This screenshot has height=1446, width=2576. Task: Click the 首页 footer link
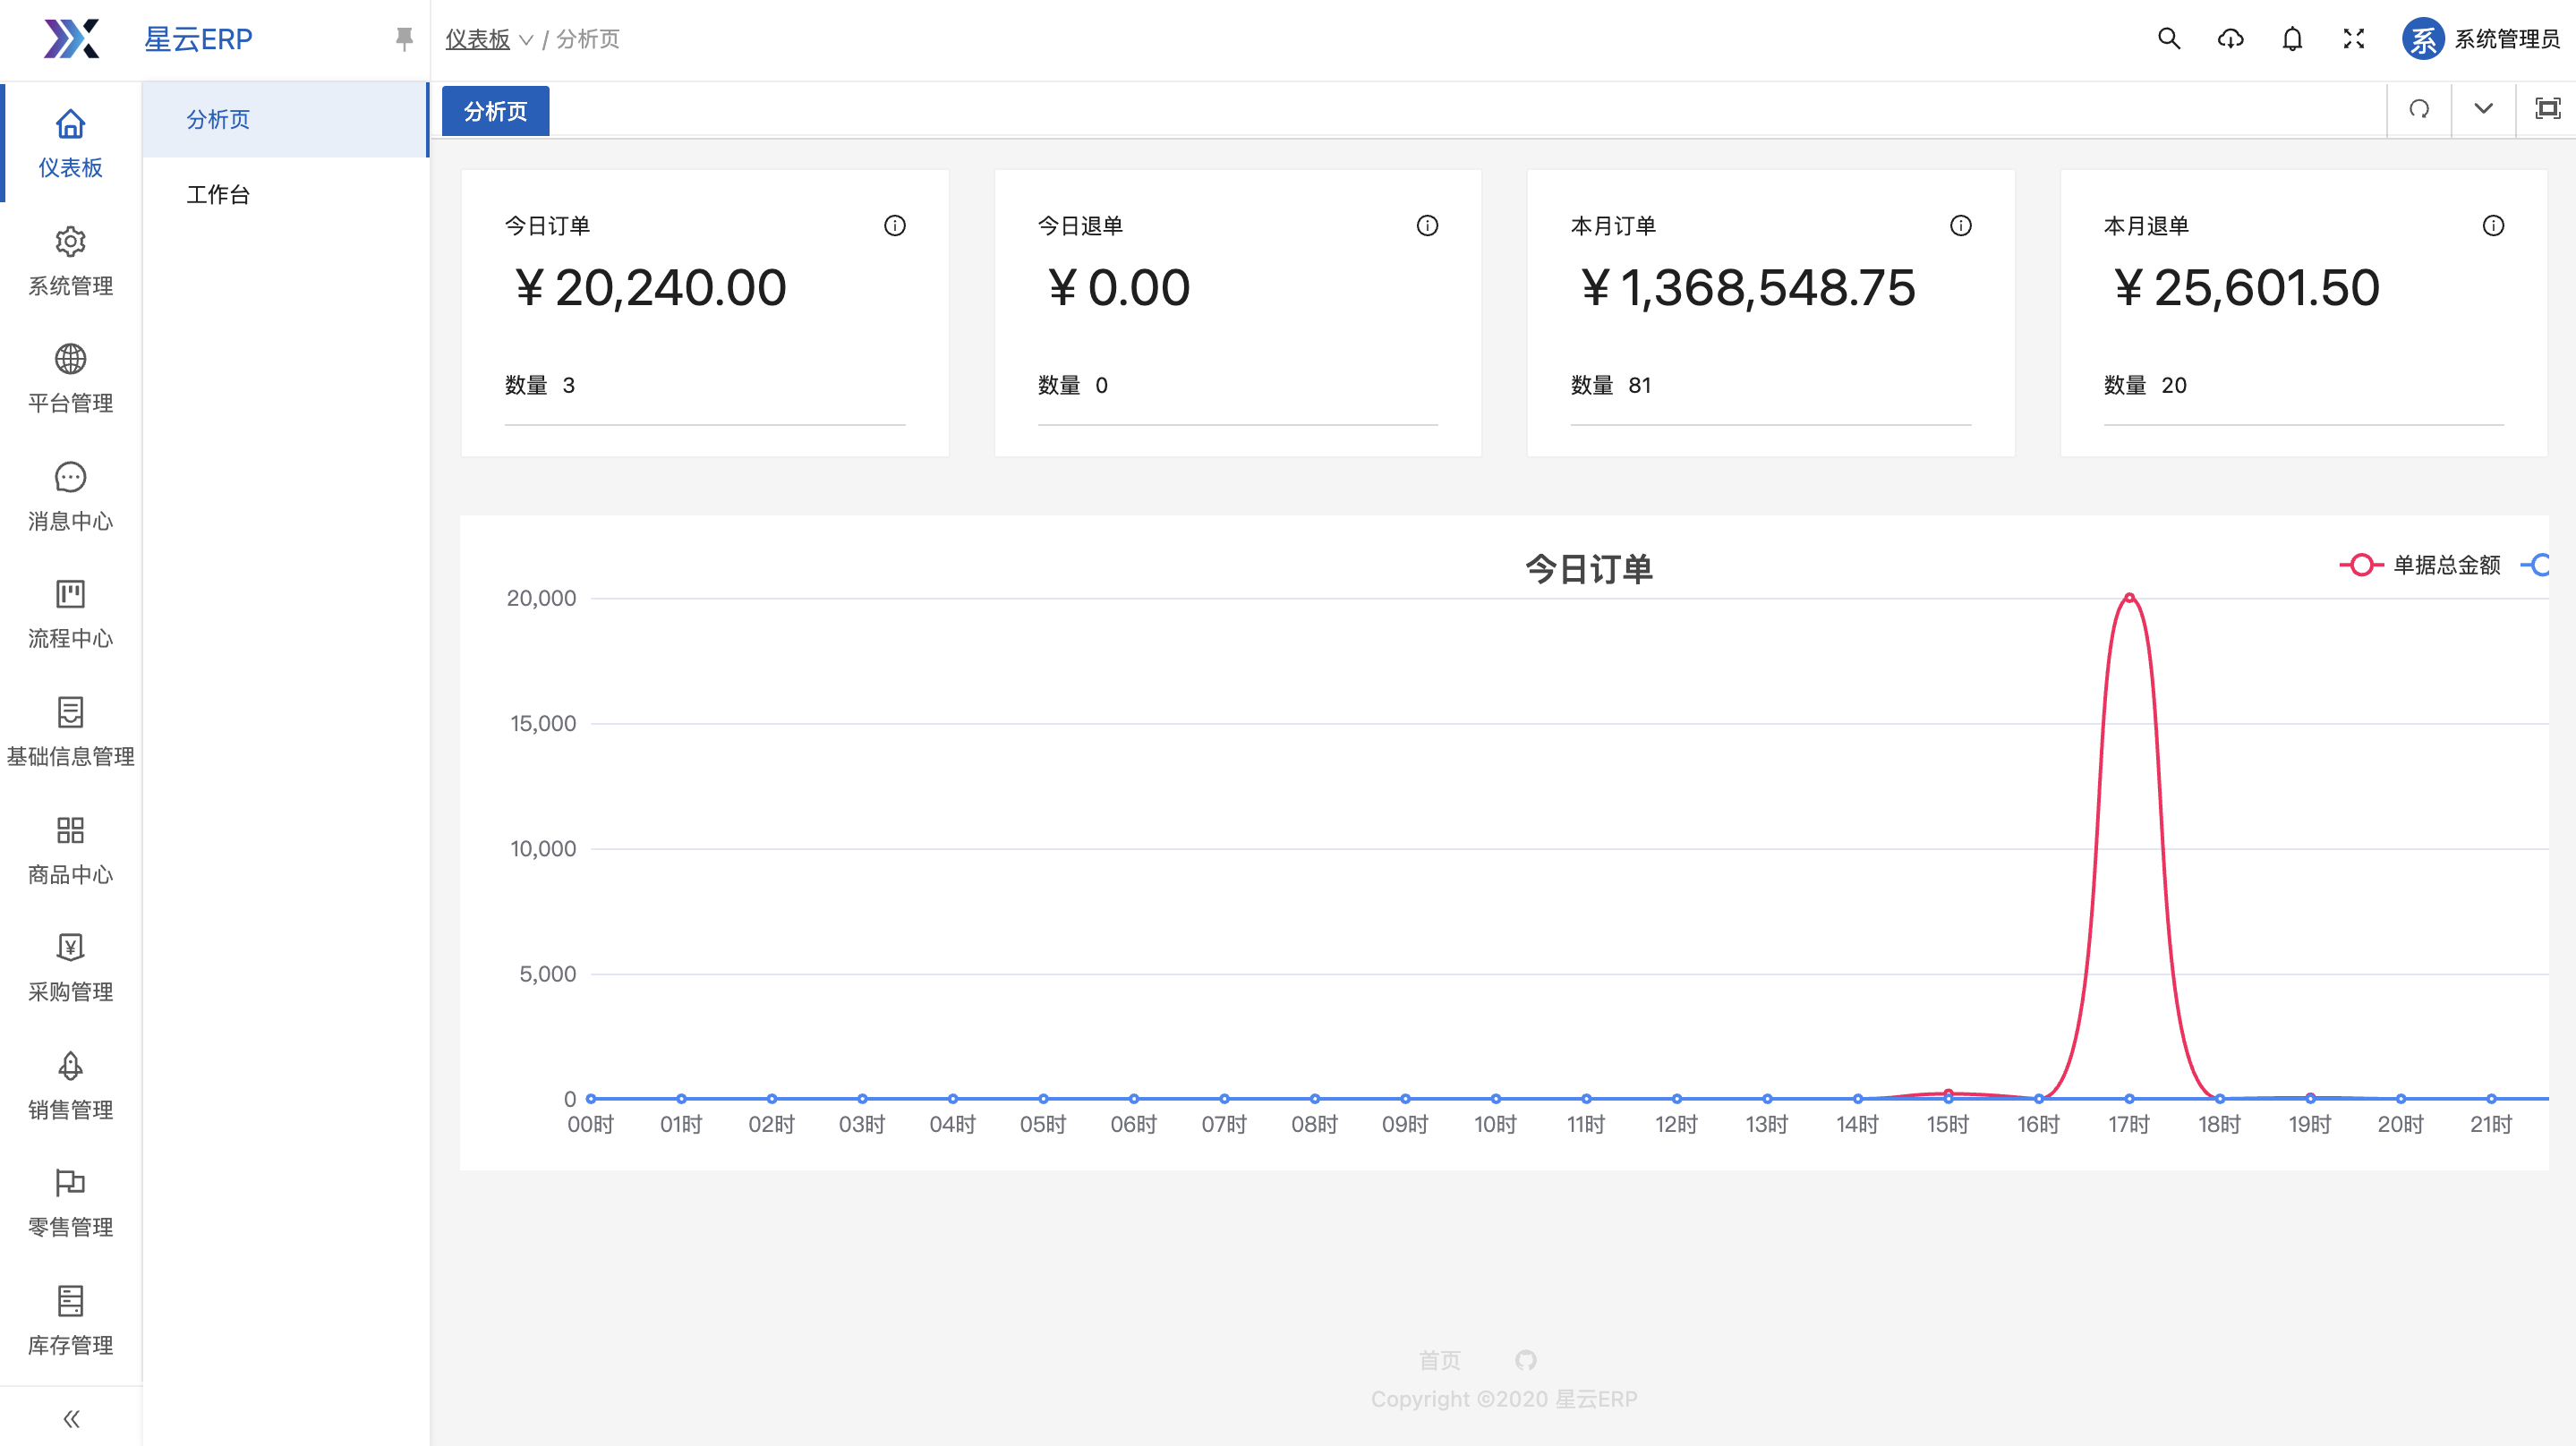(1439, 1360)
